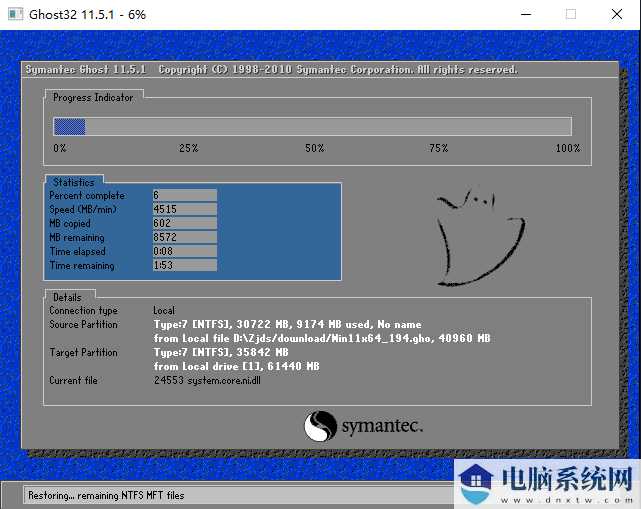
Task: Click the 'Progress Indicator' group label
Action: [93, 97]
